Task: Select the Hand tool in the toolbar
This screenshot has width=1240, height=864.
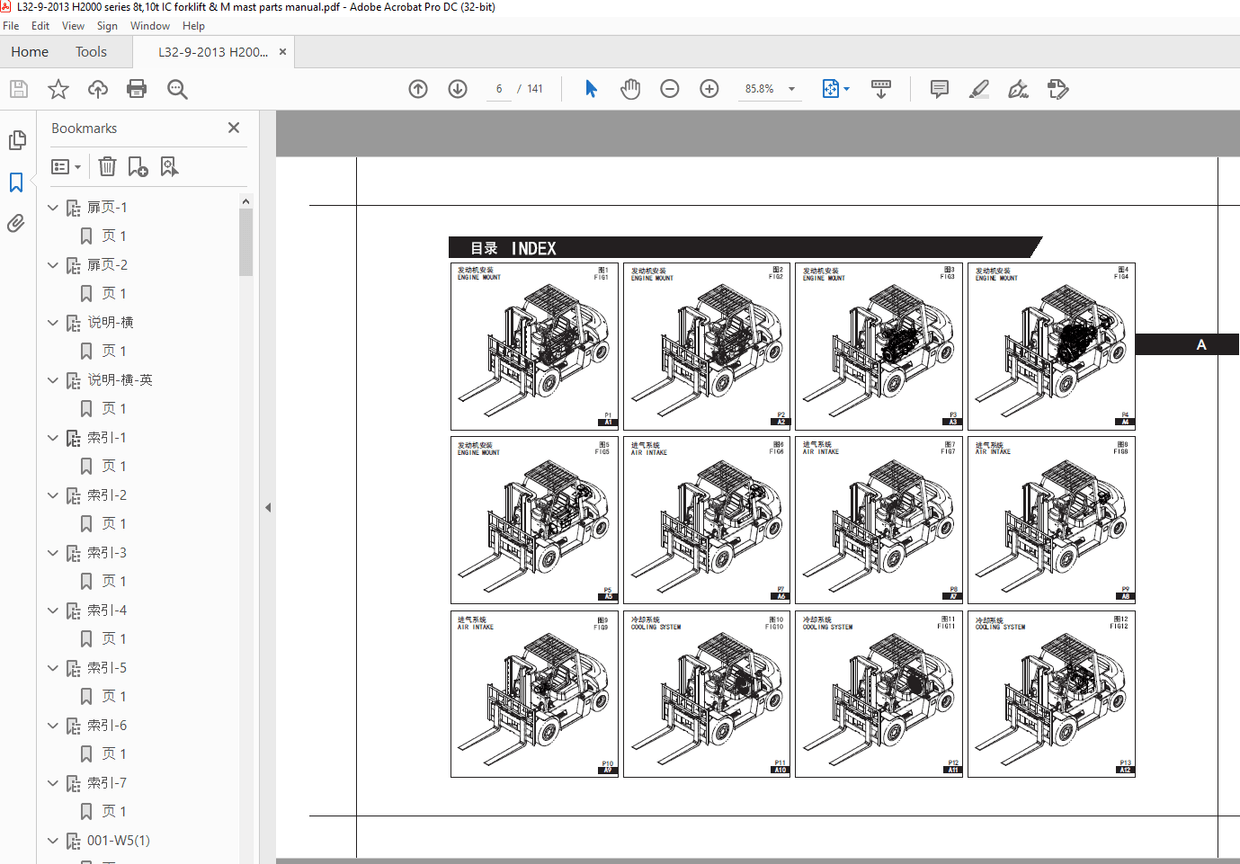Action: click(x=630, y=88)
